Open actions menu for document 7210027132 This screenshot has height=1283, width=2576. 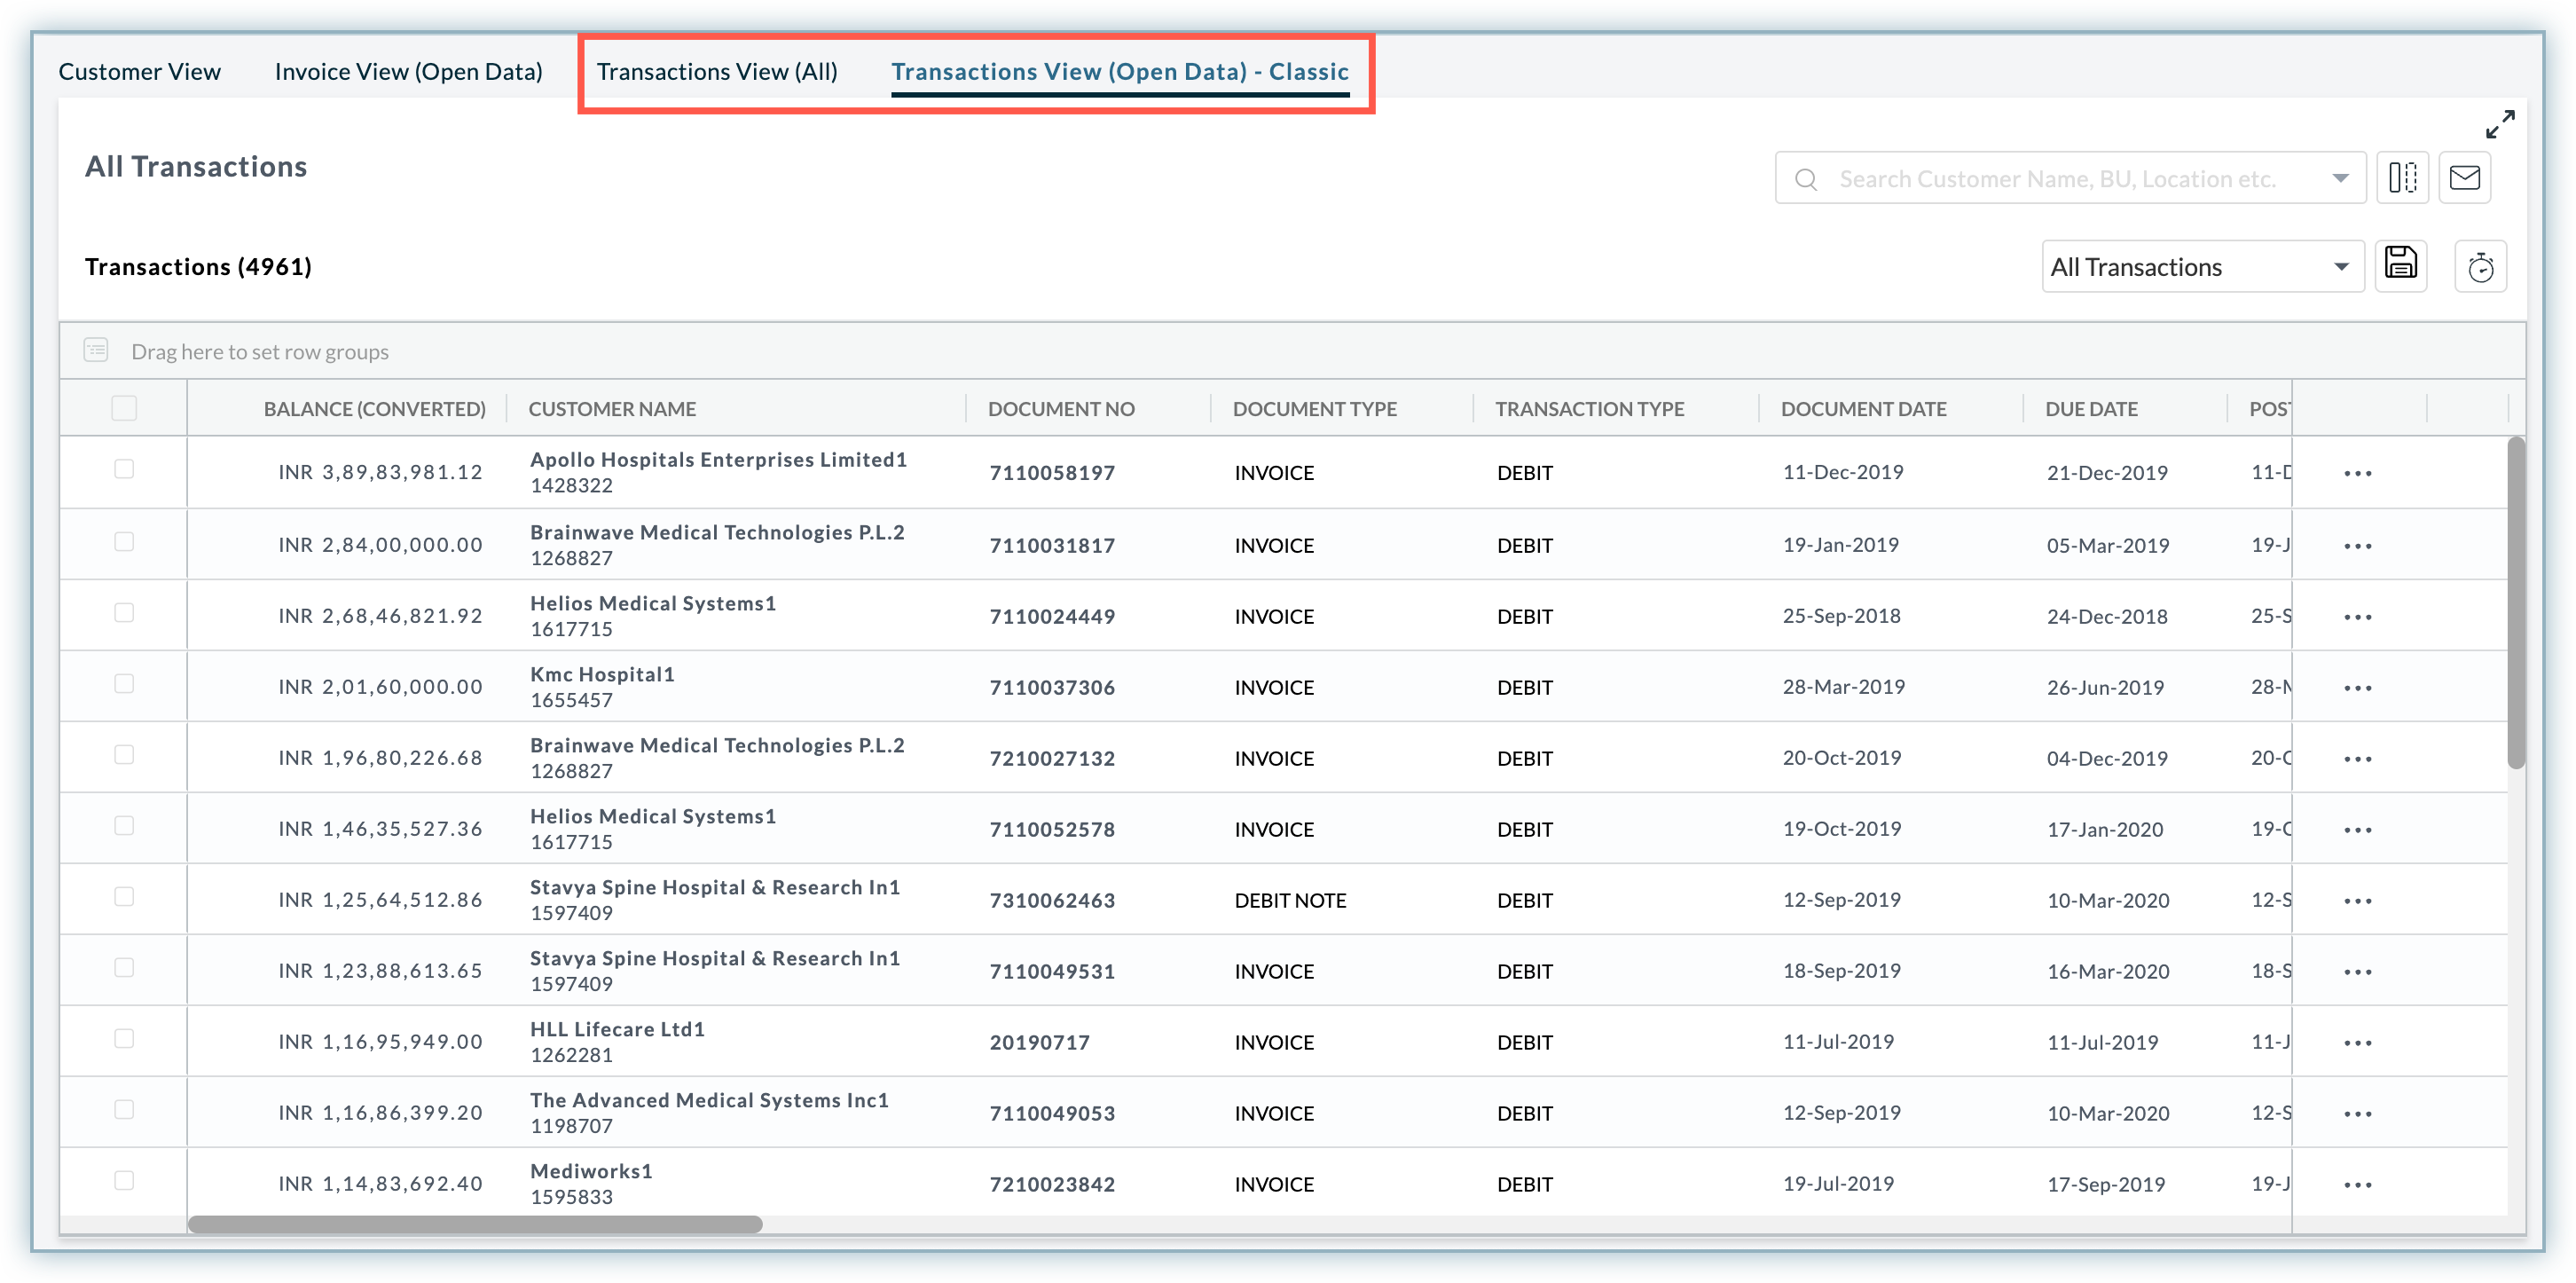(x=2357, y=759)
